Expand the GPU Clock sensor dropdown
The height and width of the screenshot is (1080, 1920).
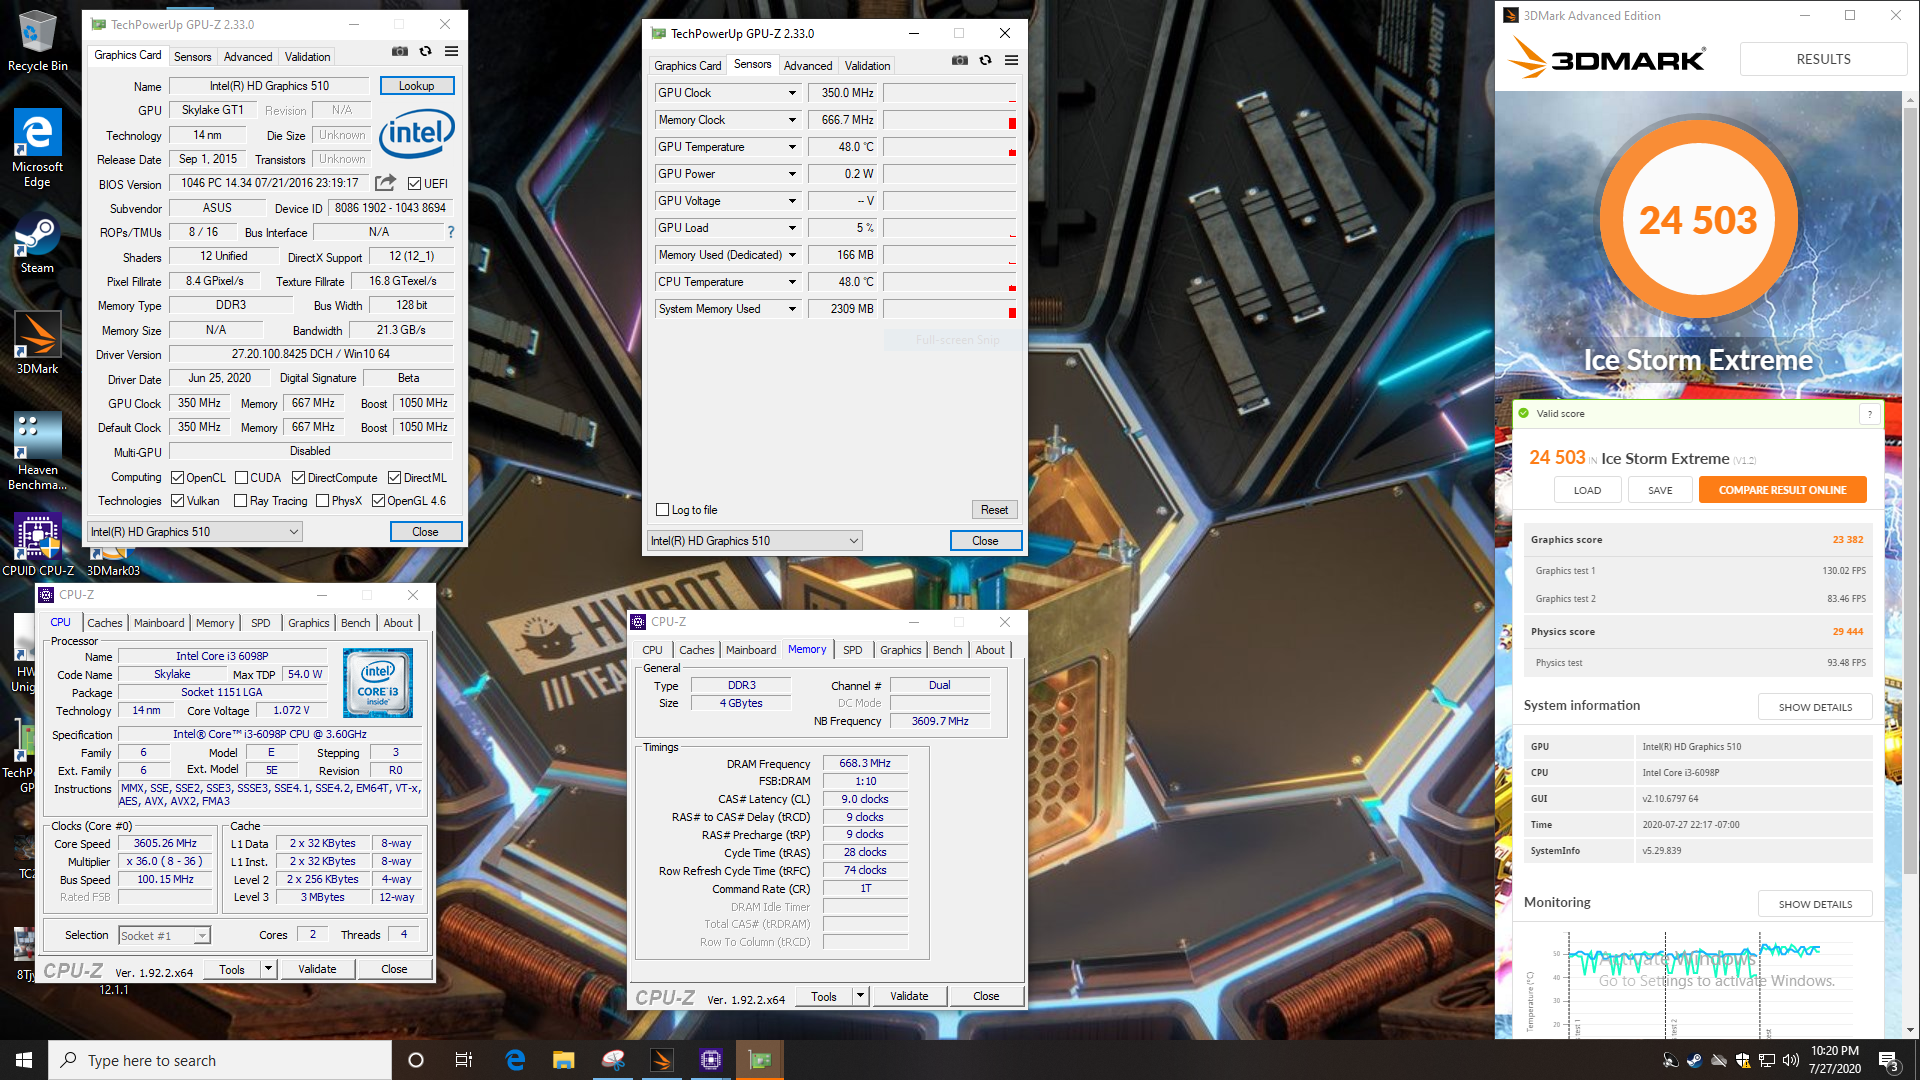click(792, 93)
